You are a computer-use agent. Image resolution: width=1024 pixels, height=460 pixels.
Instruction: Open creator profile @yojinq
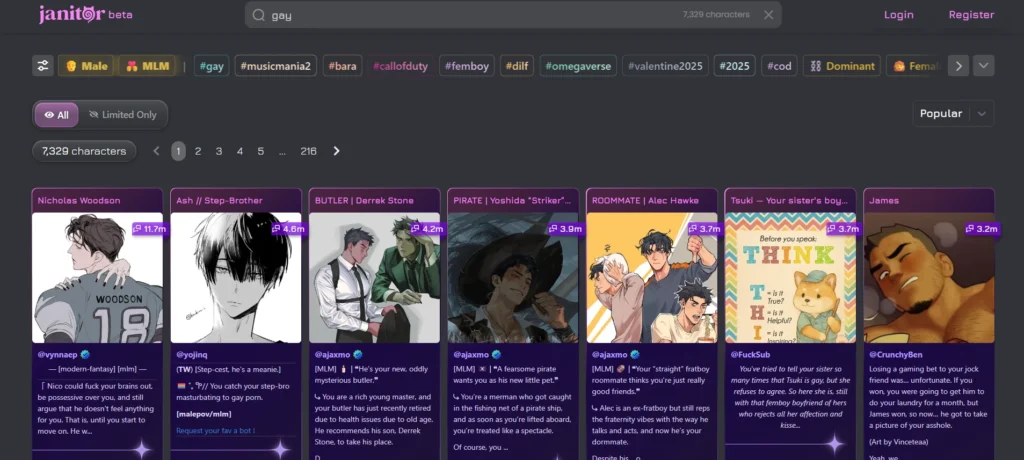(191, 354)
